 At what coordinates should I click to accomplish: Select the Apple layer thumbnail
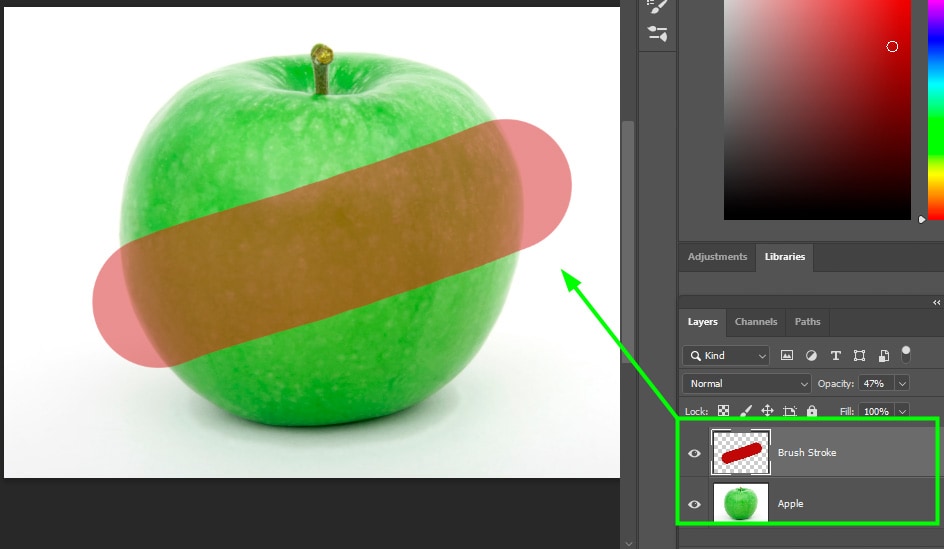click(740, 503)
